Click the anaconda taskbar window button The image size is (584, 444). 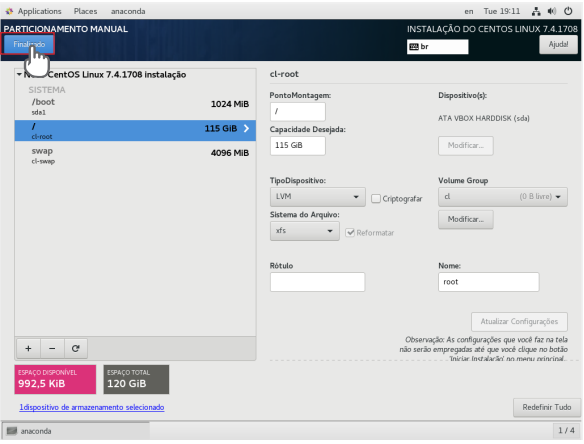tap(76, 431)
